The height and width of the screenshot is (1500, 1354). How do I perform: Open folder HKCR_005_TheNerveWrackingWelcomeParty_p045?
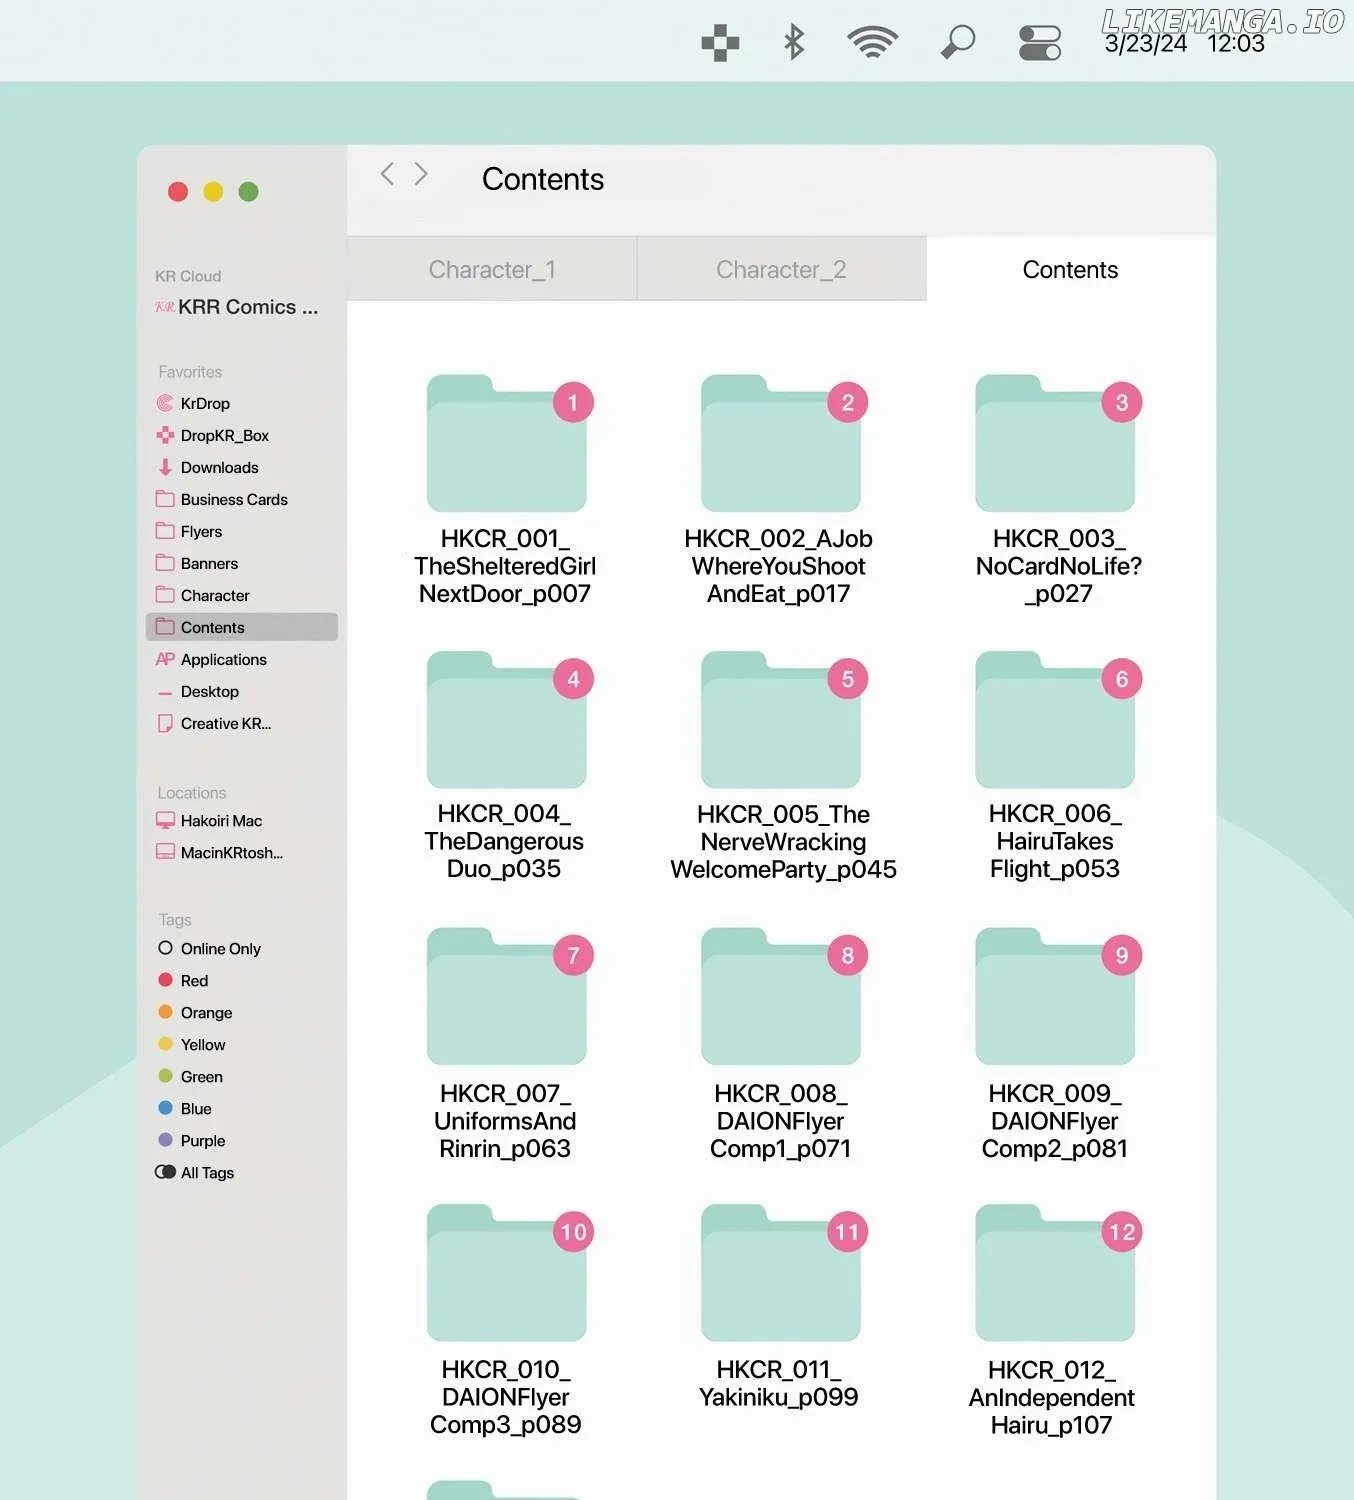click(x=781, y=720)
